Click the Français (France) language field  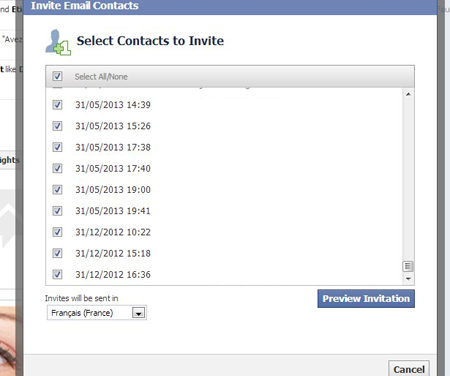(x=97, y=313)
